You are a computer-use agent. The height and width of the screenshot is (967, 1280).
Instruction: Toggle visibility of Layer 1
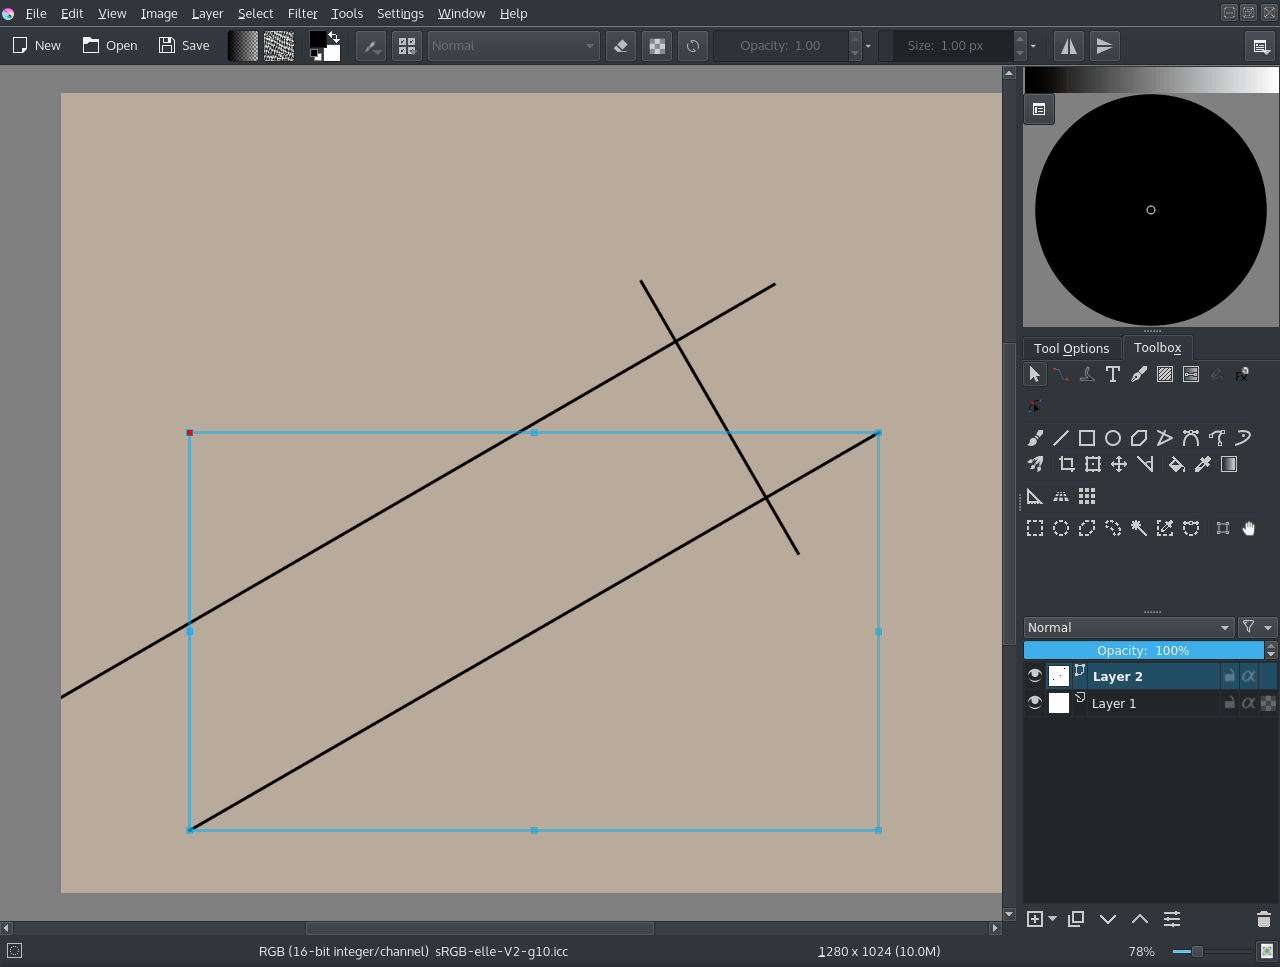click(1034, 702)
